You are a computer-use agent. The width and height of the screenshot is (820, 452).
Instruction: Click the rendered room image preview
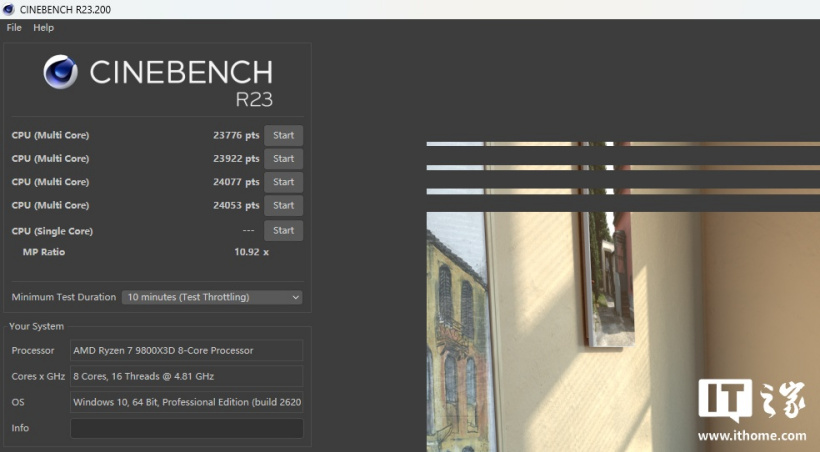pyautogui.click(x=623, y=297)
